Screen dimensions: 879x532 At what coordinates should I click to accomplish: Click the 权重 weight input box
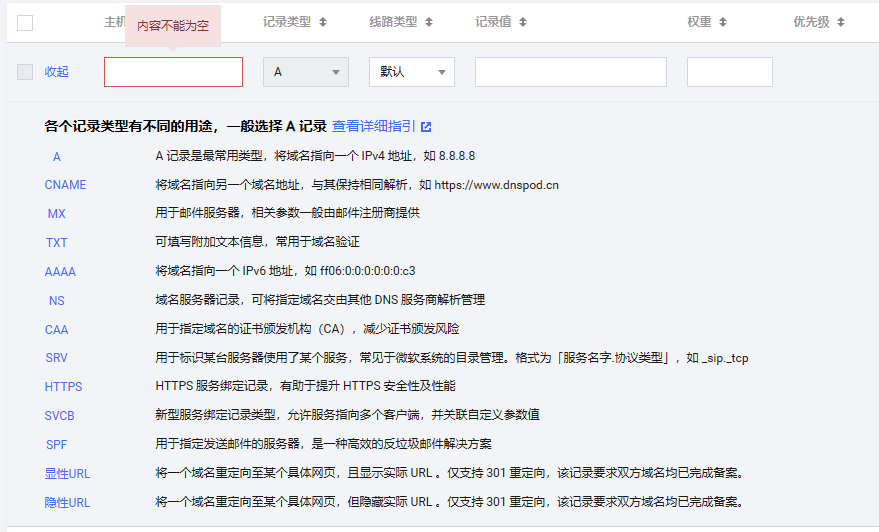point(729,72)
